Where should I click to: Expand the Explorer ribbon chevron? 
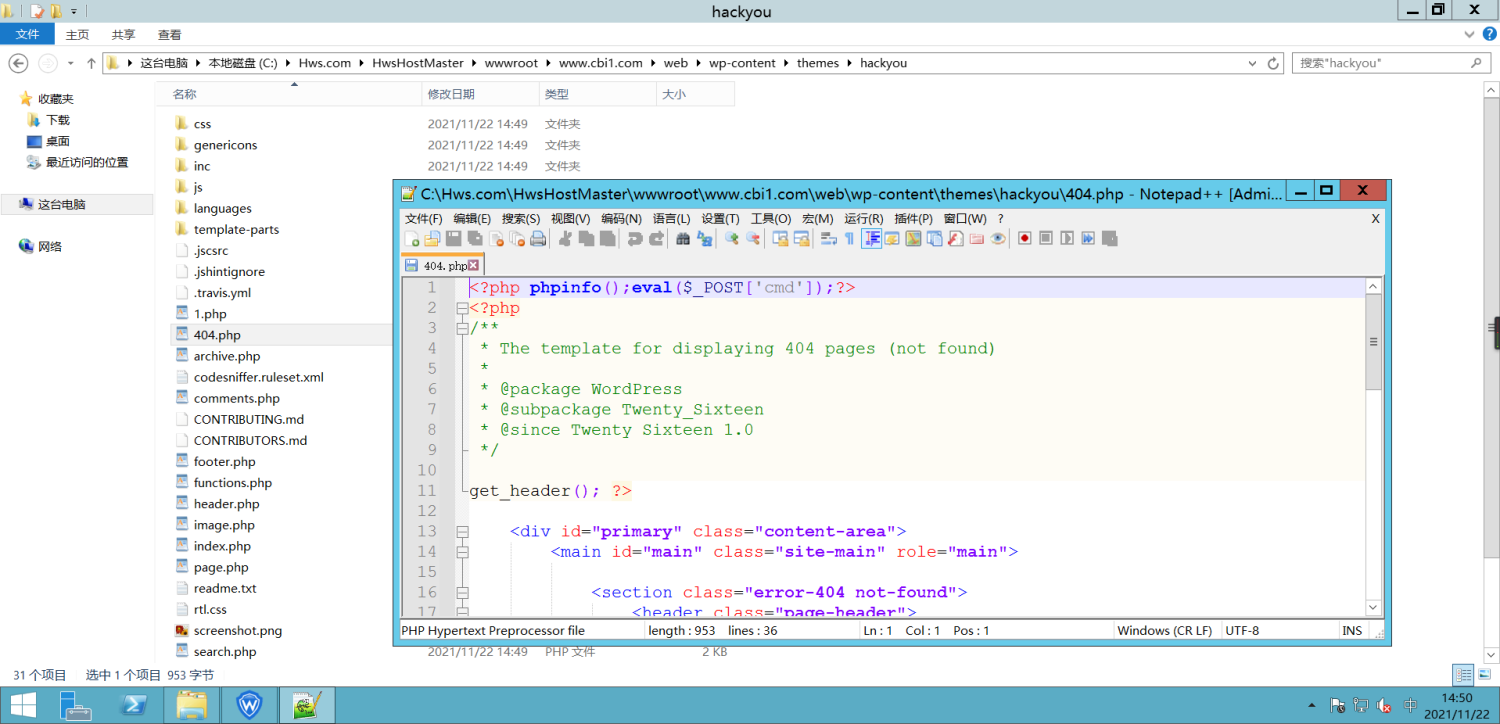pos(1469,34)
